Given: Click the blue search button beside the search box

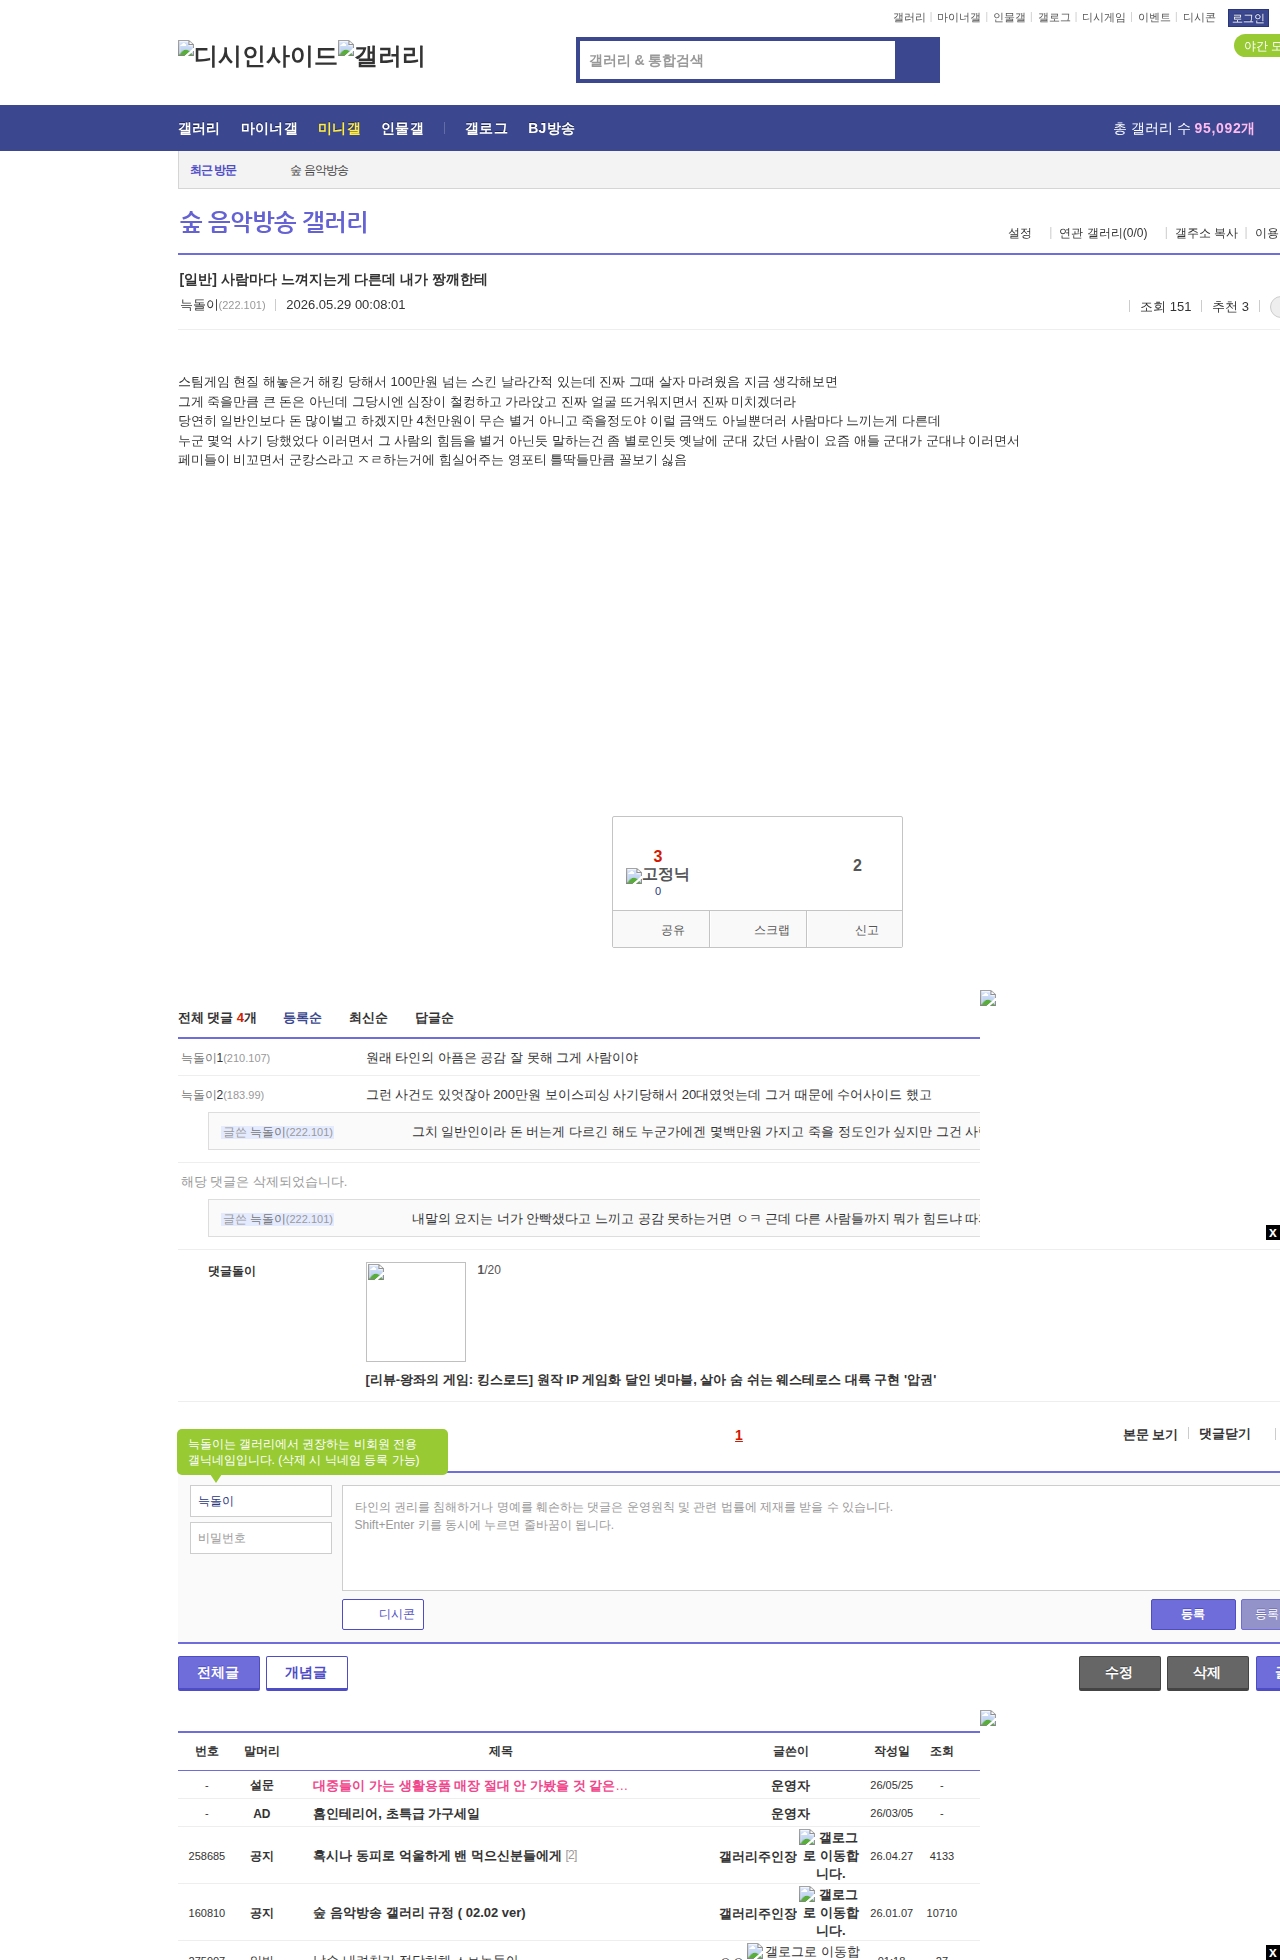Looking at the screenshot, I should click(x=918, y=60).
